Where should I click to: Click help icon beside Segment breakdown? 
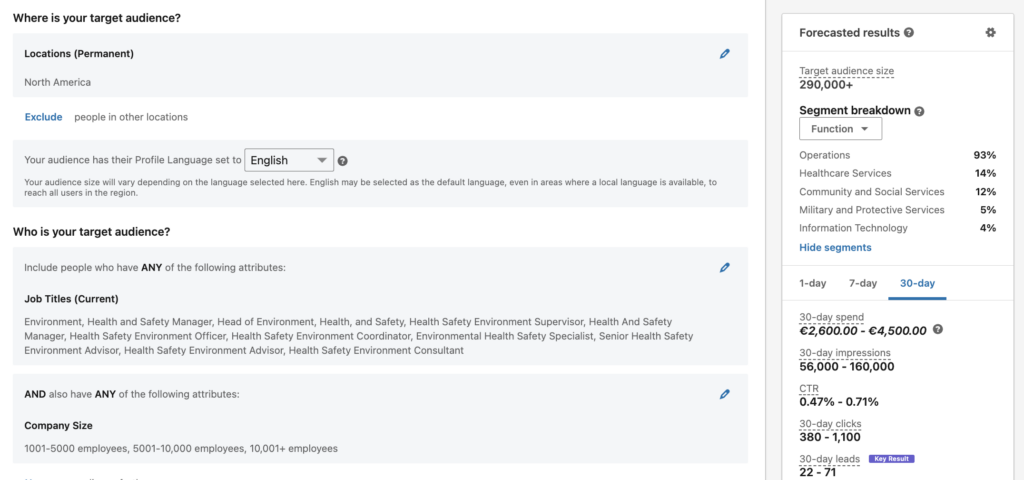pyautogui.click(x=919, y=112)
